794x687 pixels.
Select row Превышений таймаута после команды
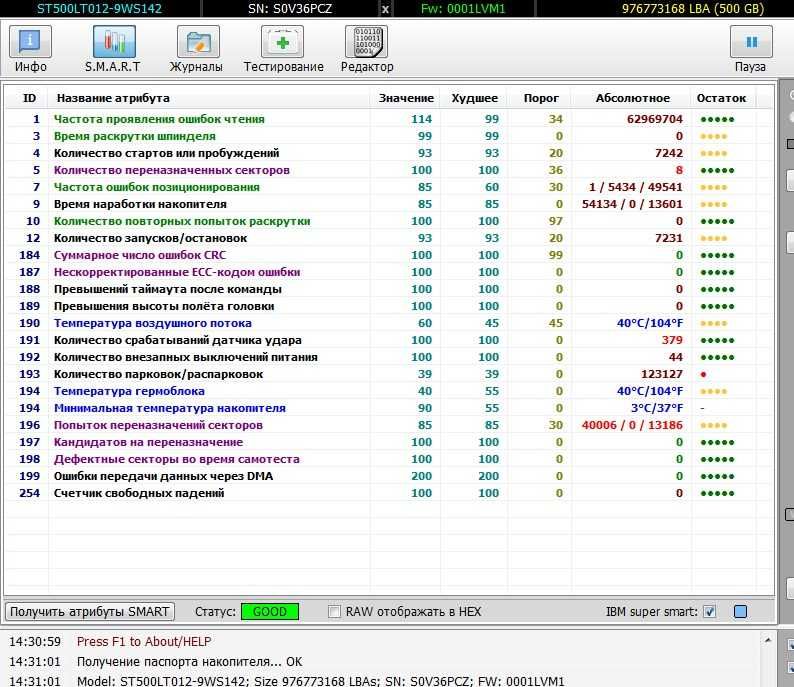(390, 289)
